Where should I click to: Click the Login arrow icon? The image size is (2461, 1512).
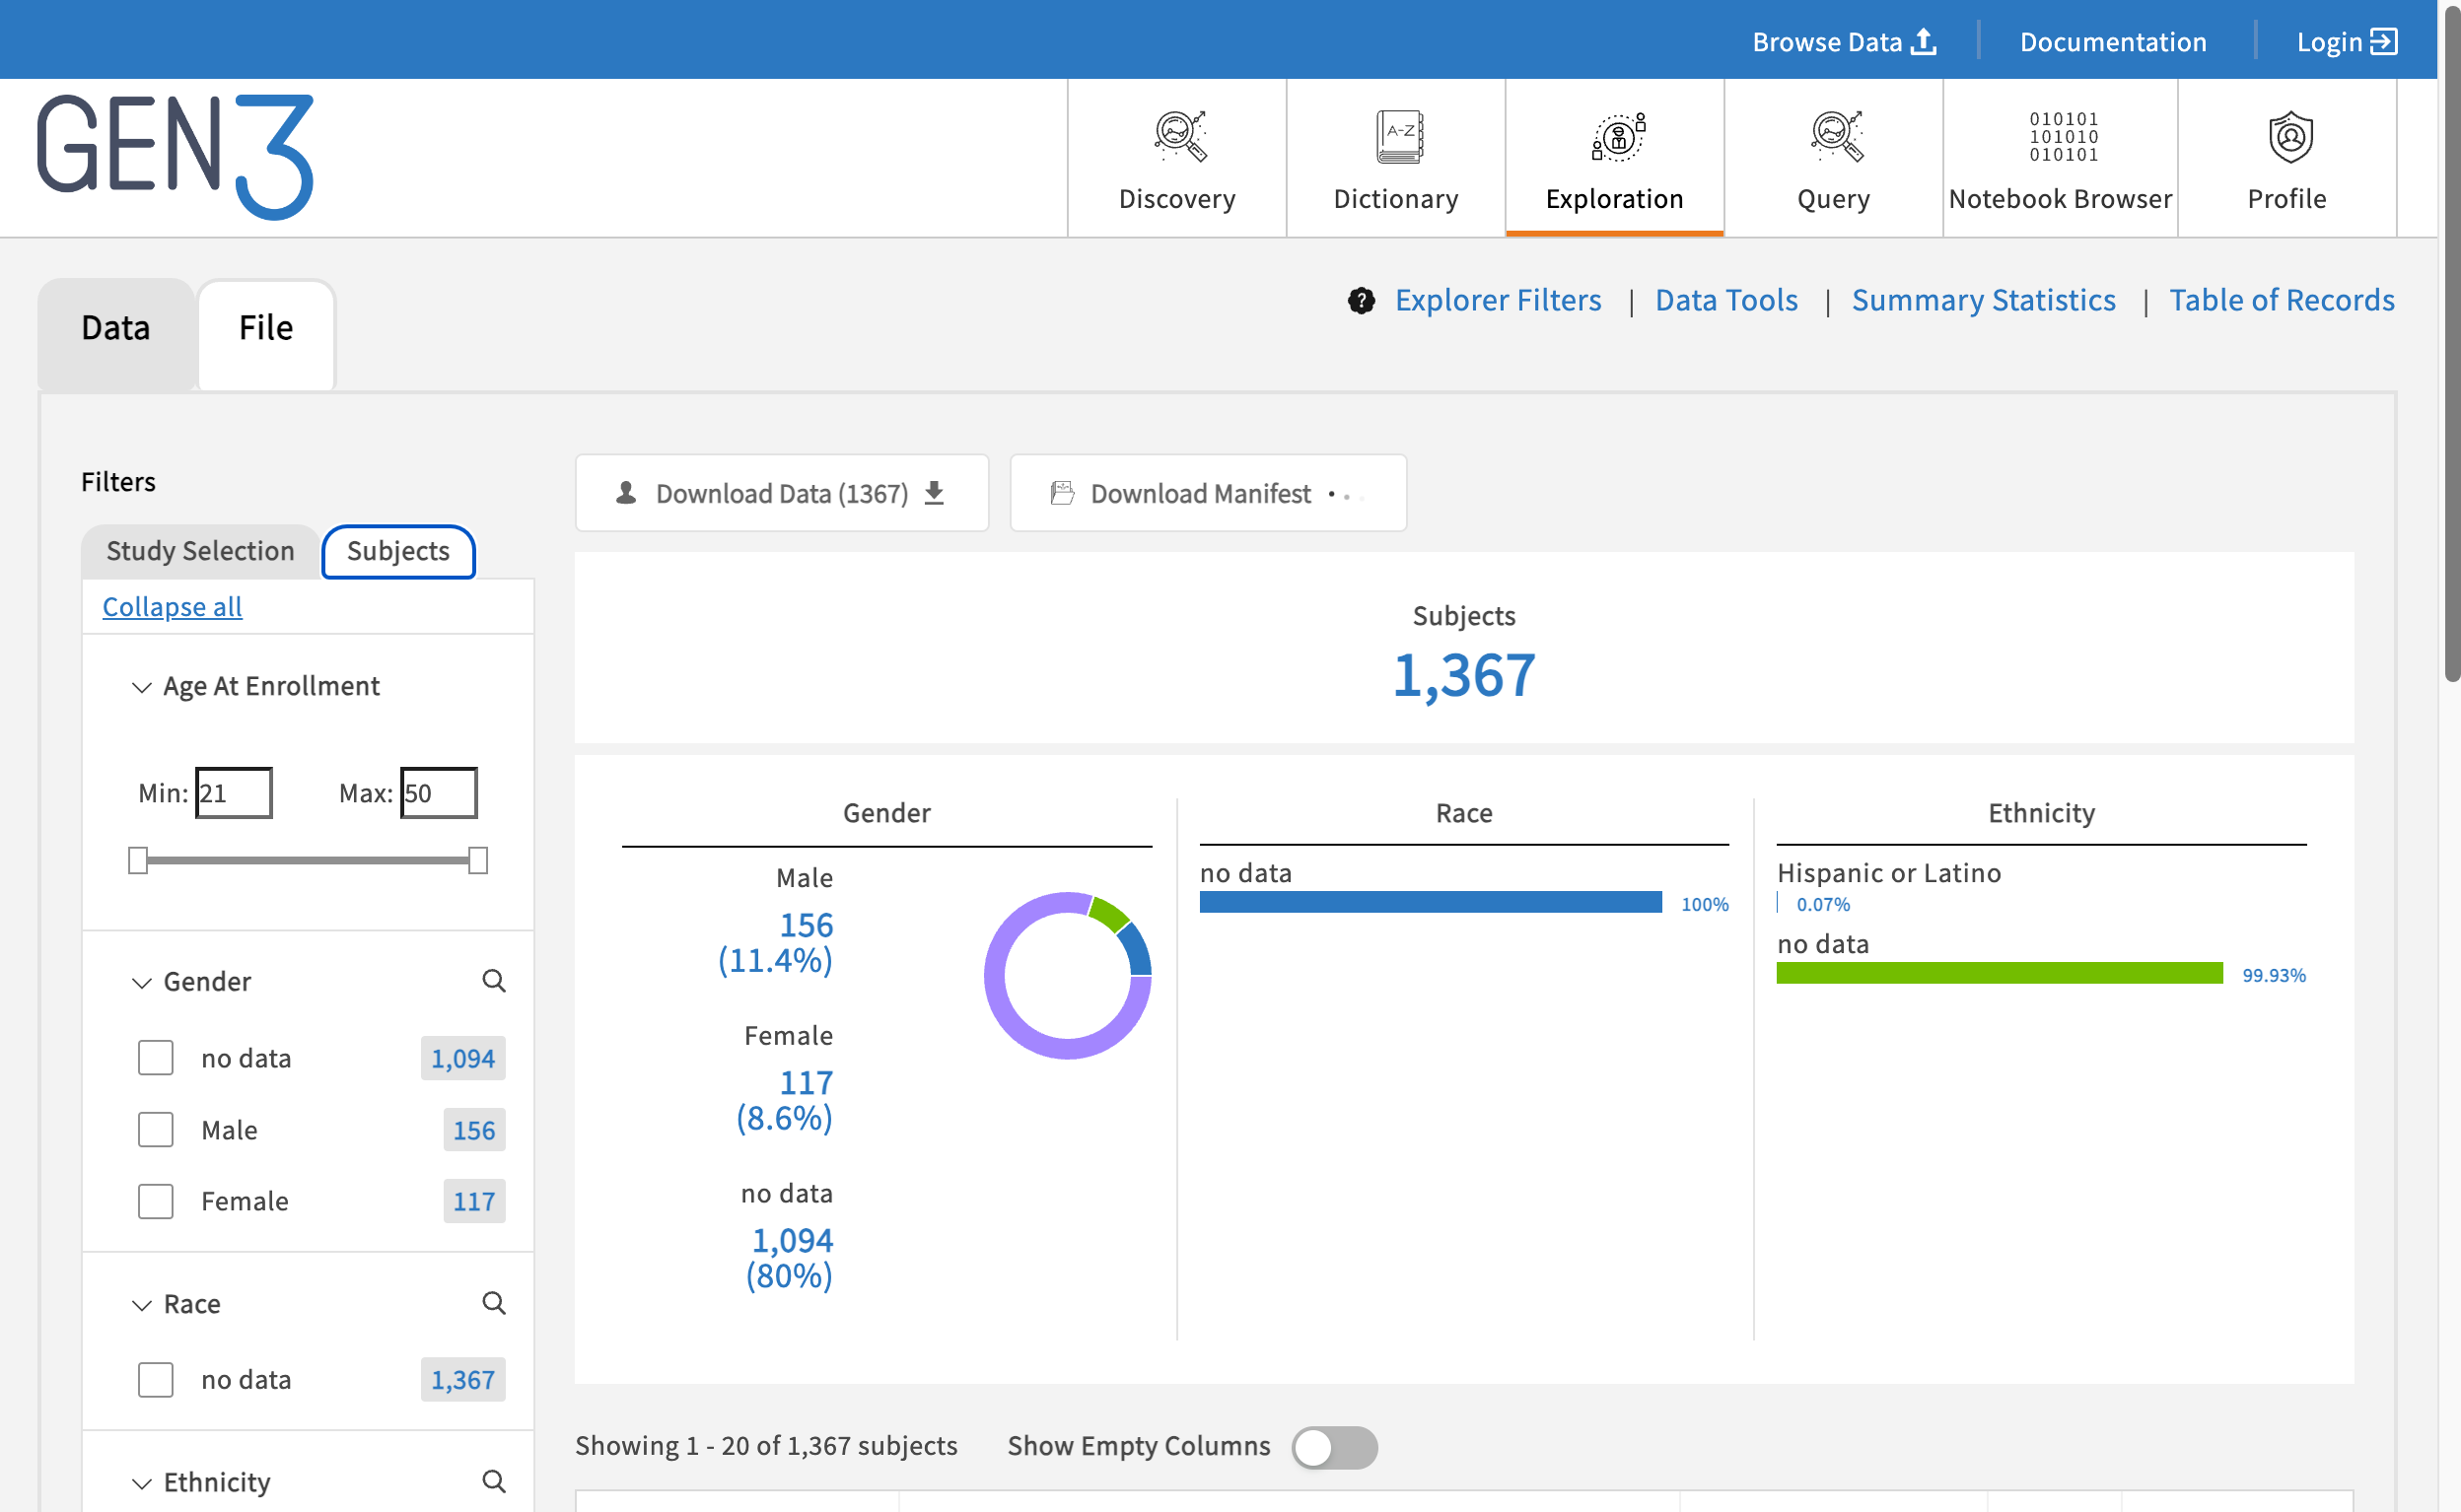(2384, 41)
